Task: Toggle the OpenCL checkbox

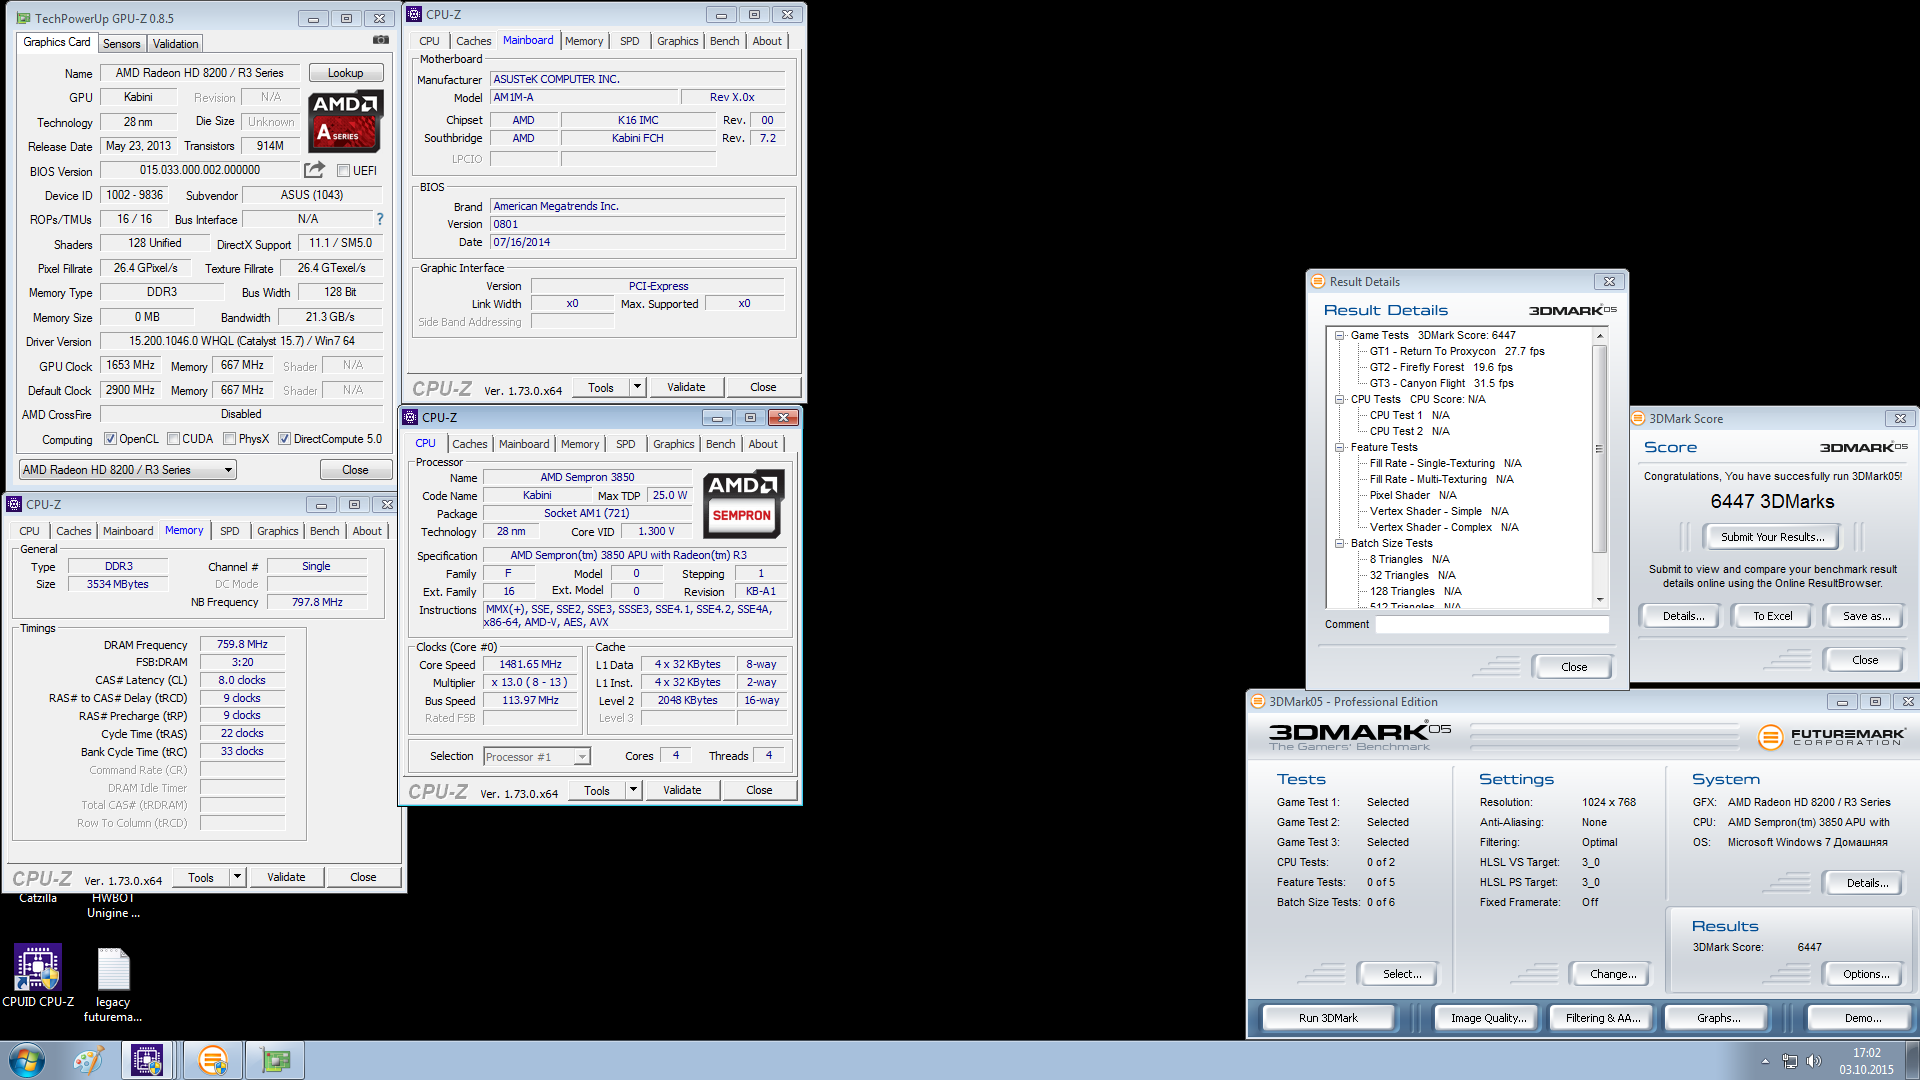Action: [x=110, y=439]
